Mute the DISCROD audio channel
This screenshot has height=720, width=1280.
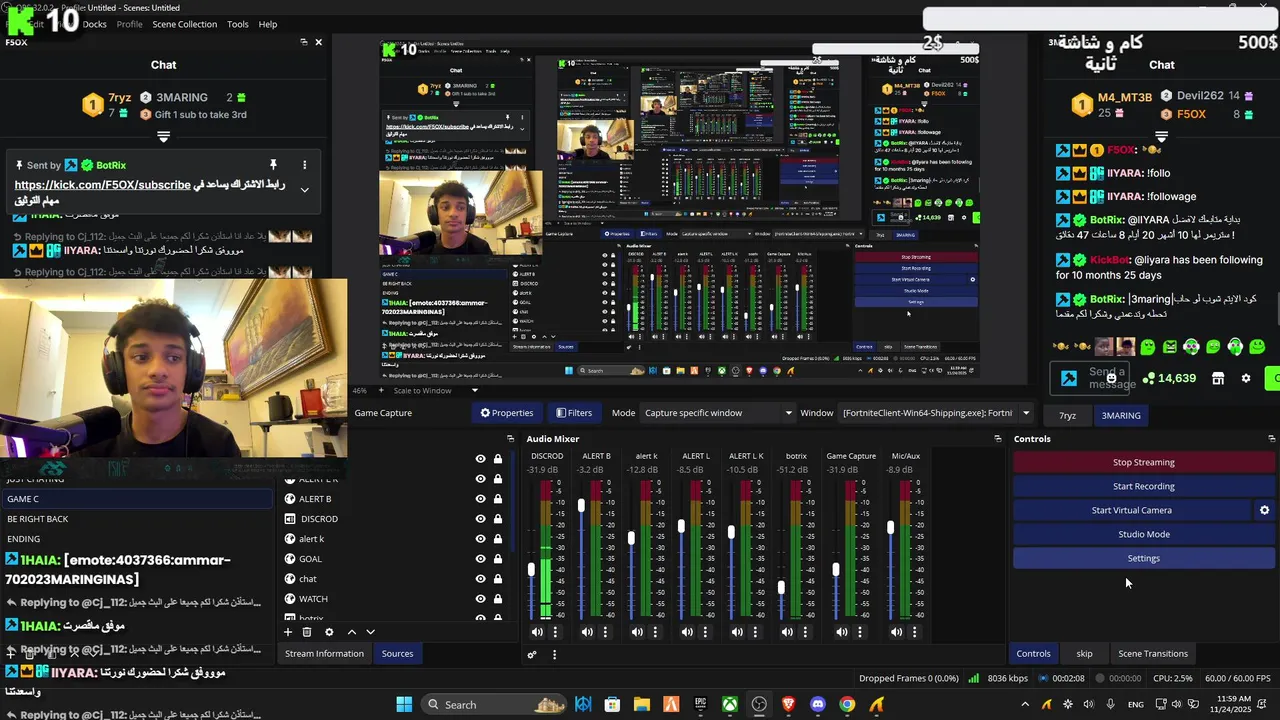[537, 632]
